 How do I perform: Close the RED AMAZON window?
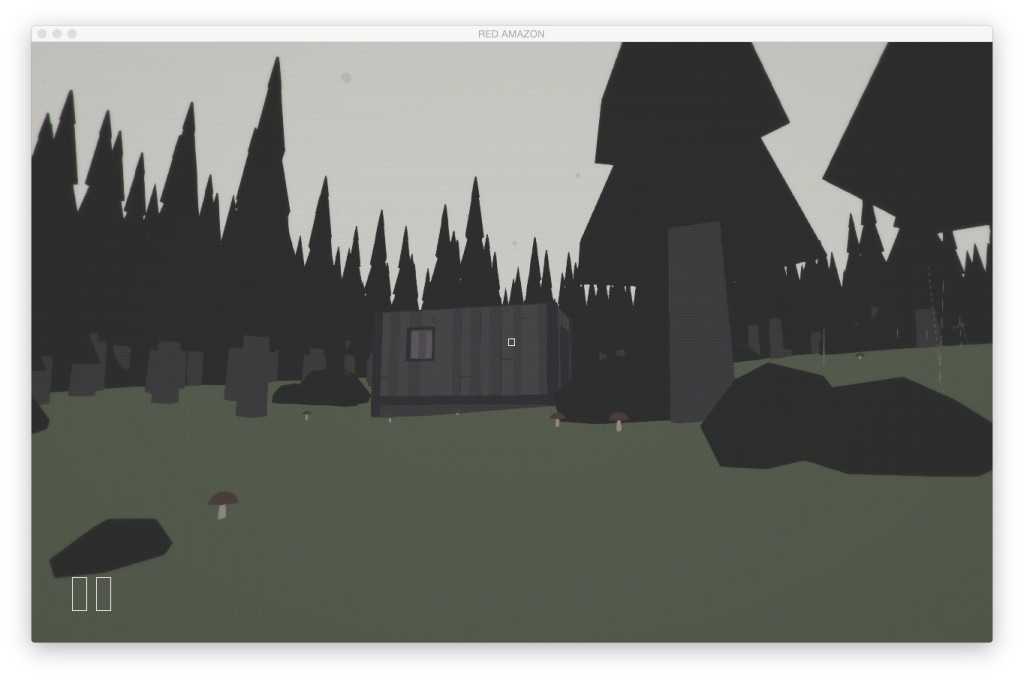pyautogui.click(x=42, y=34)
